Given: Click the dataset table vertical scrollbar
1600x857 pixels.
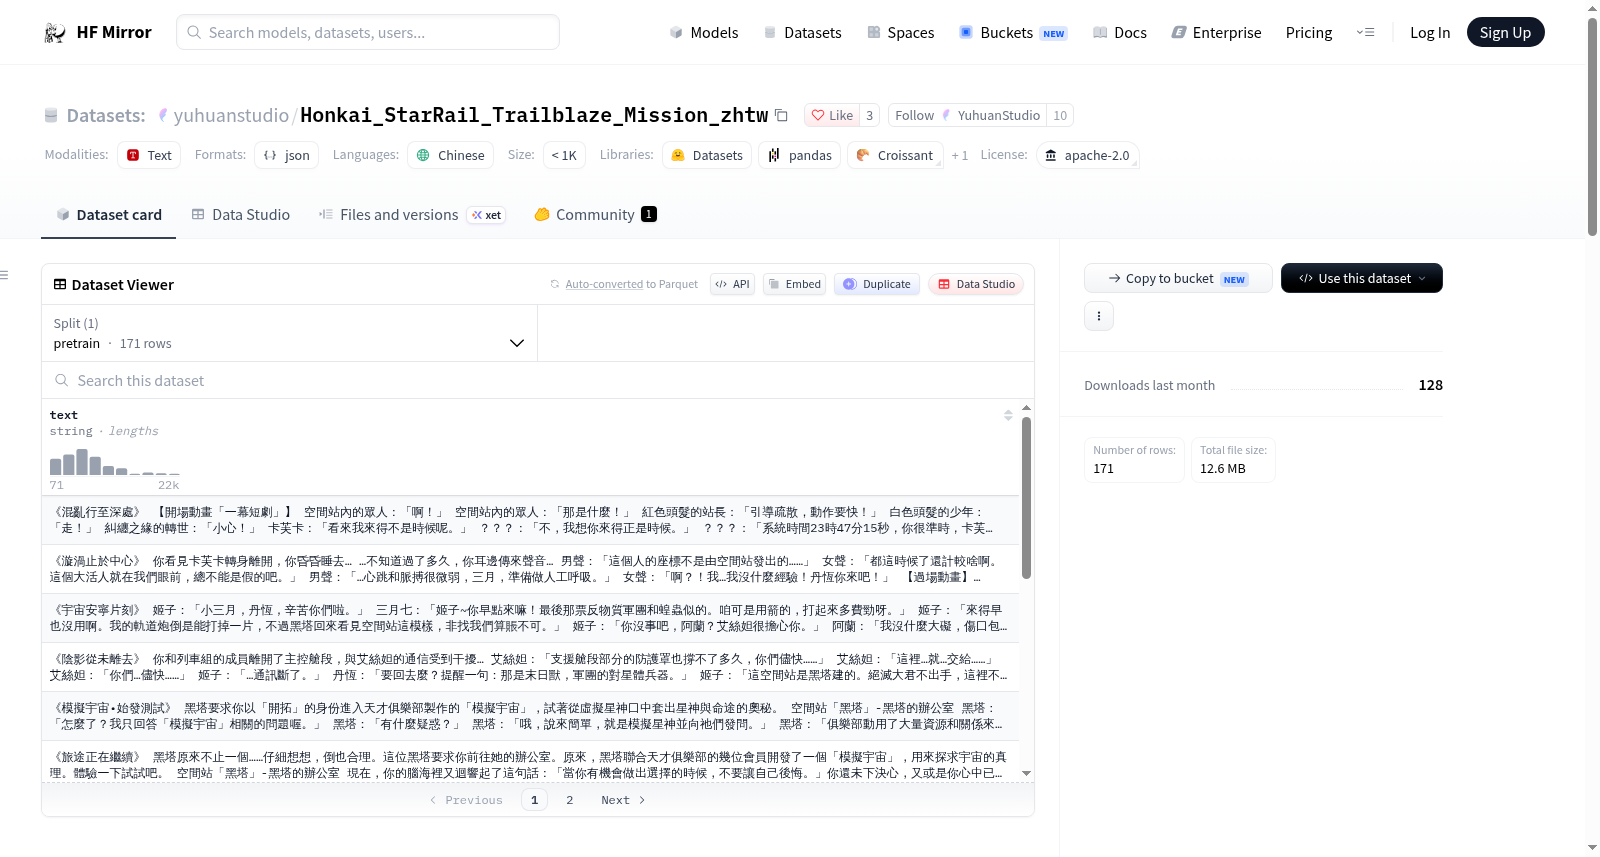Looking at the screenshot, I should (1026, 498).
